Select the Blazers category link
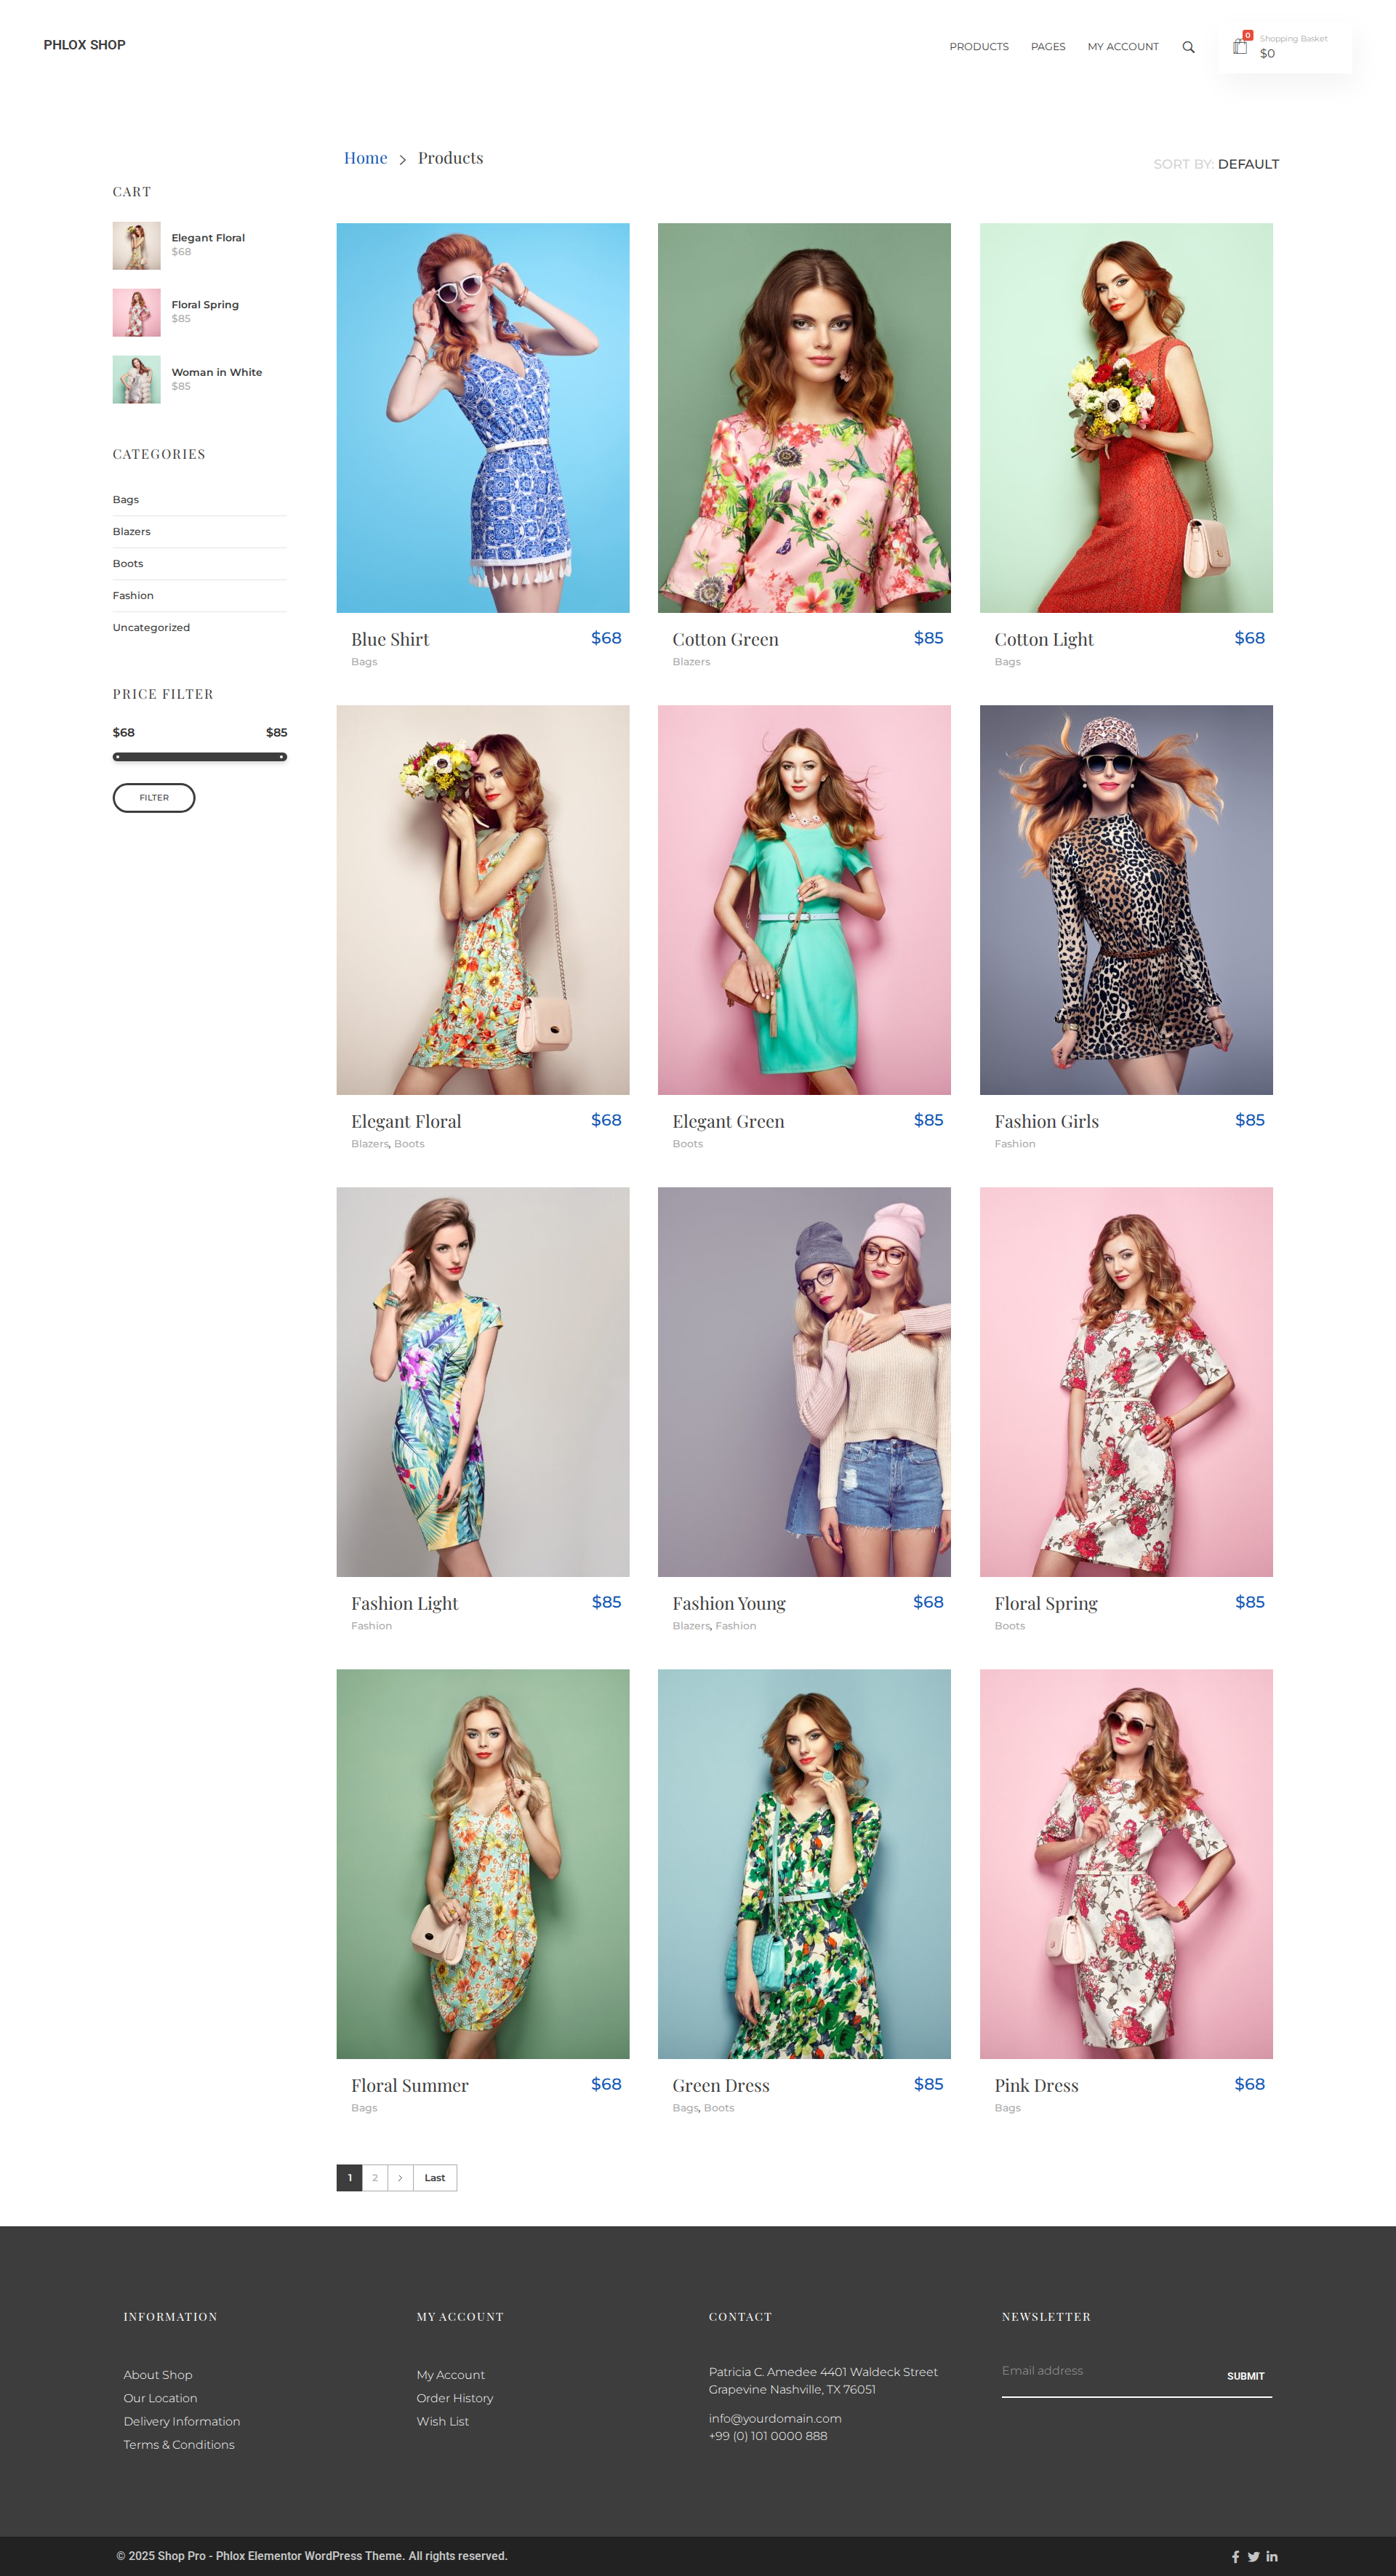The width and height of the screenshot is (1396, 2576). pos(131,531)
